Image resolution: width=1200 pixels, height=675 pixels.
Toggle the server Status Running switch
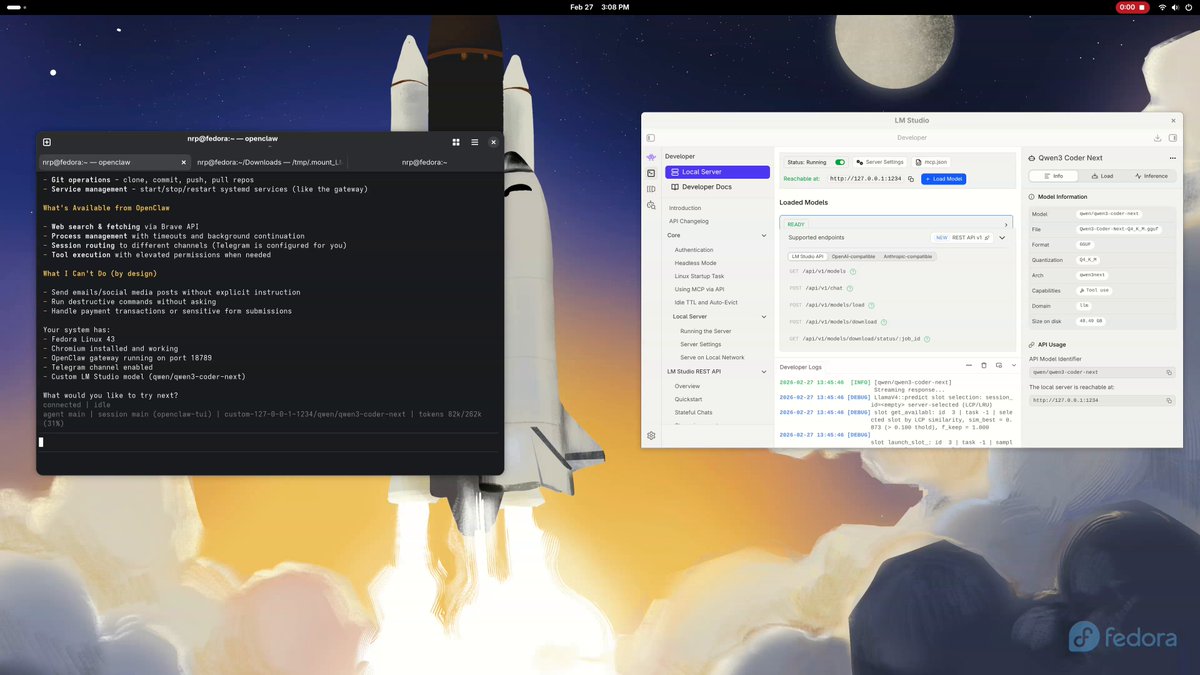coord(838,161)
